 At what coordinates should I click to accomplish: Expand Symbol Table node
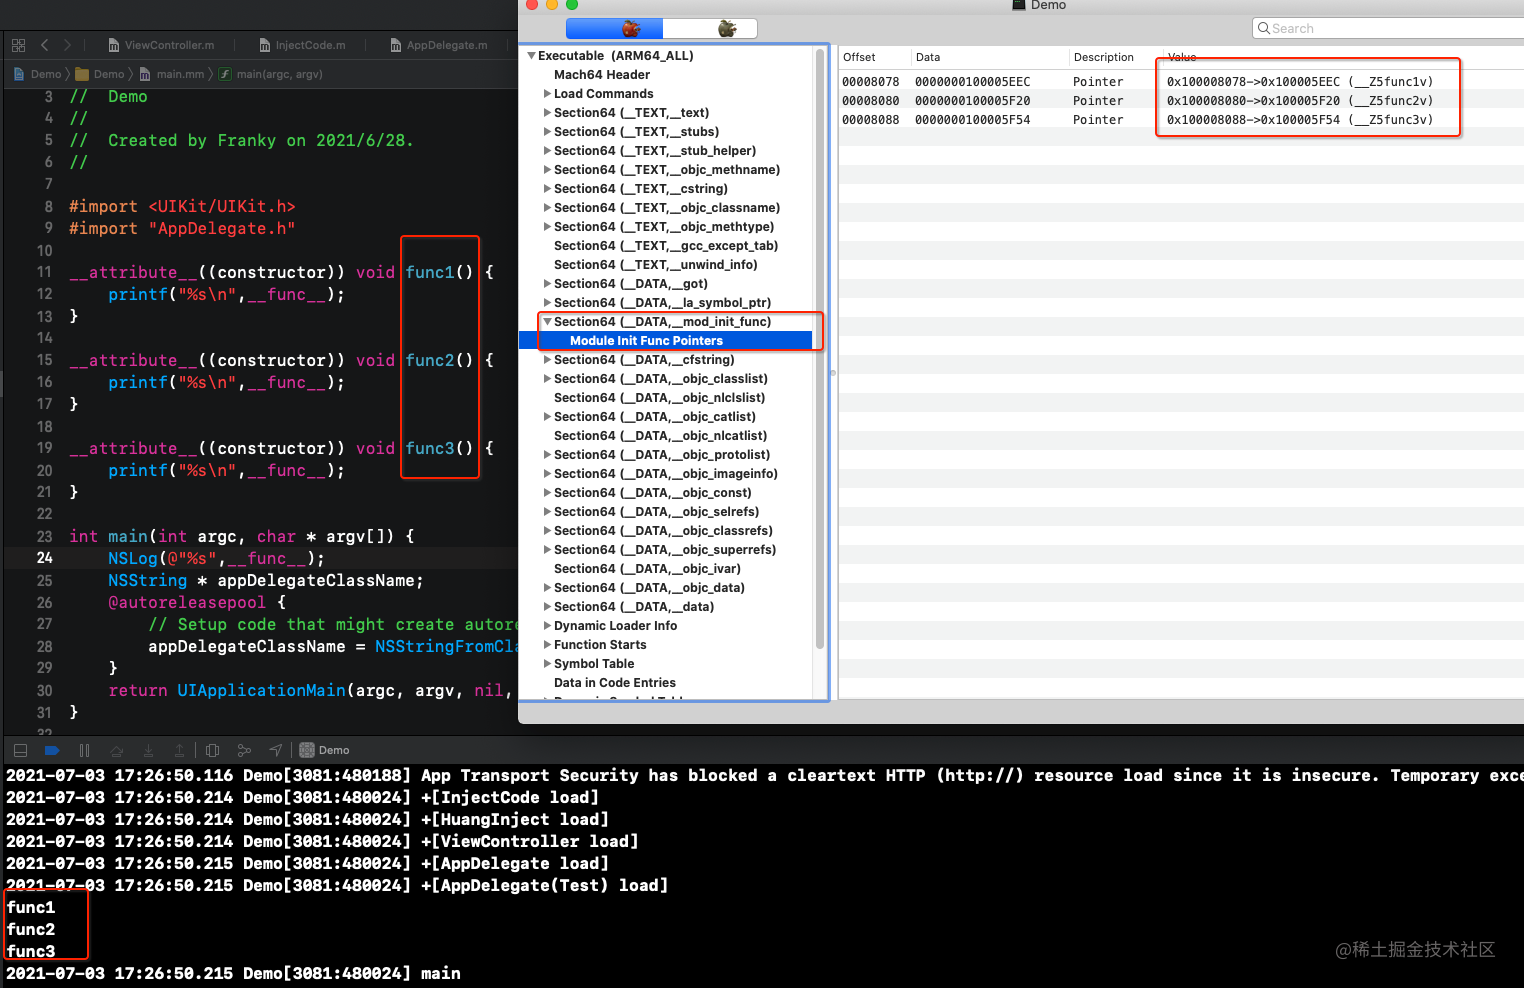pyautogui.click(x=547, y=664)
